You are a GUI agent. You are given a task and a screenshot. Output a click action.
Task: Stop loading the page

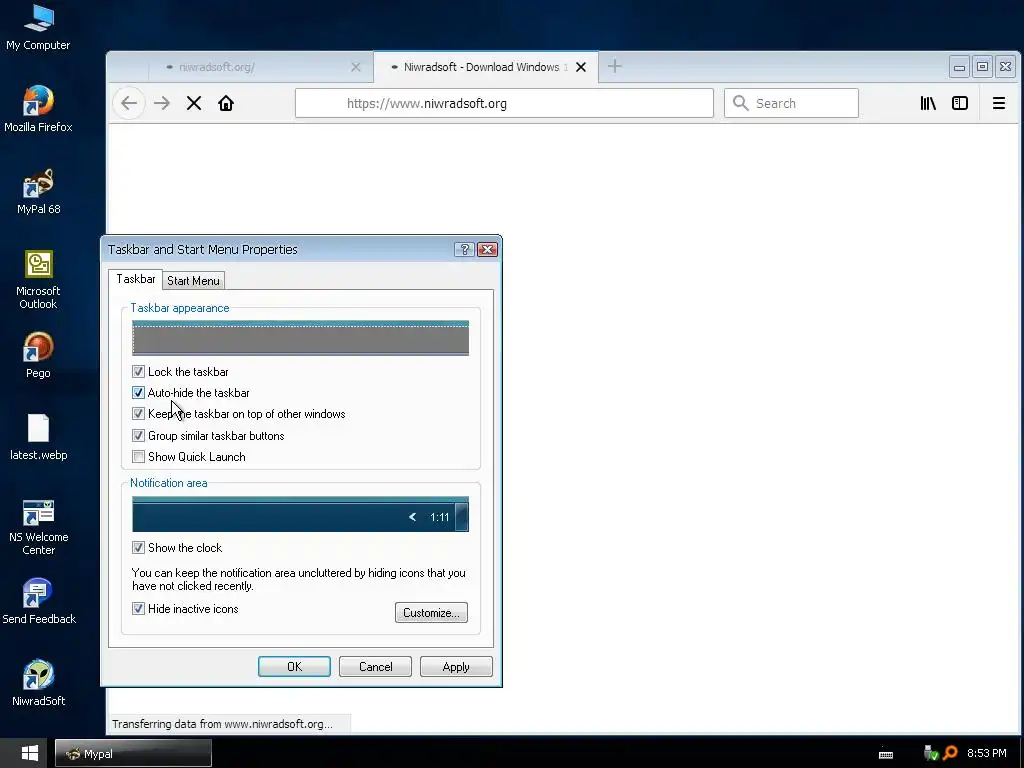pyautogui.click(x=194, y=103)
